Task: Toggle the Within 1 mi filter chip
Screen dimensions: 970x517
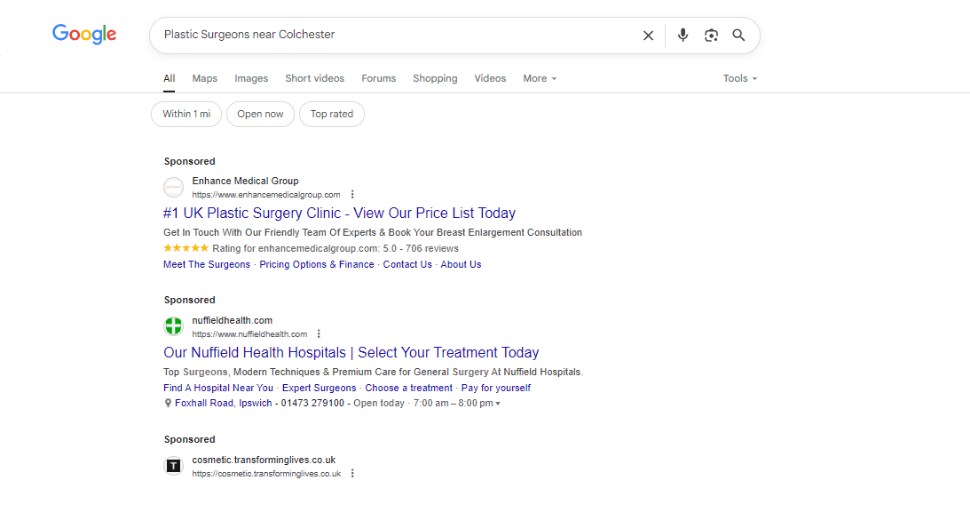Action: tap(186, 114)
